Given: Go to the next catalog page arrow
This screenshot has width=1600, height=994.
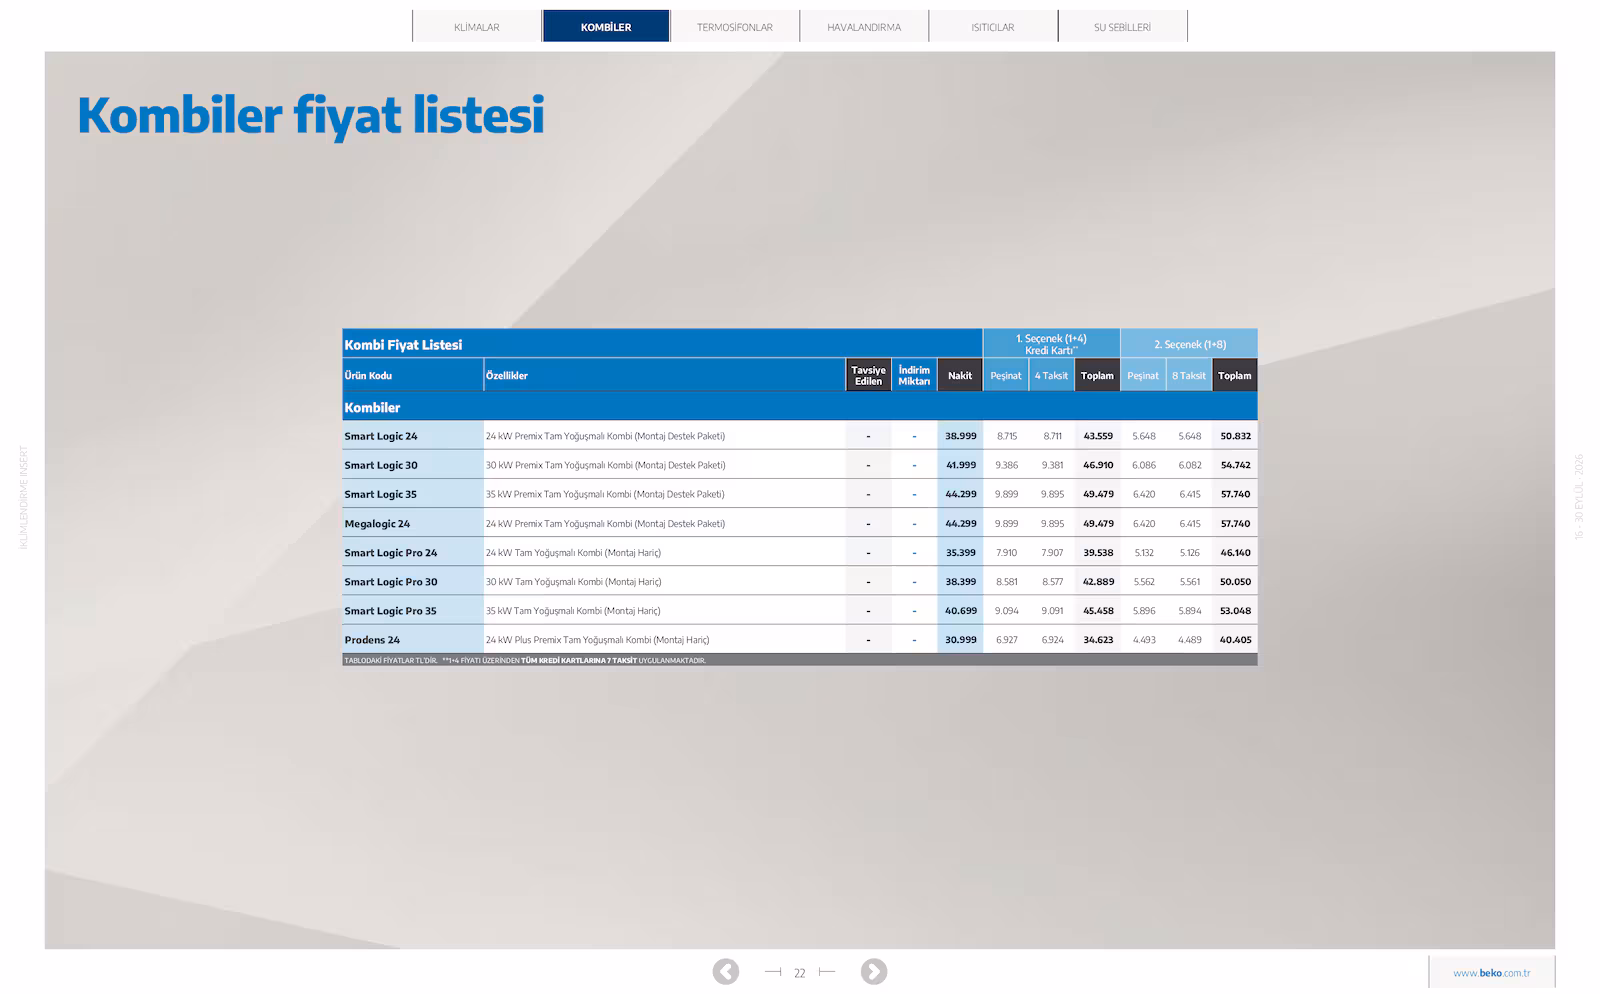Looking at the screenshot, I should [x=874, y=972].
